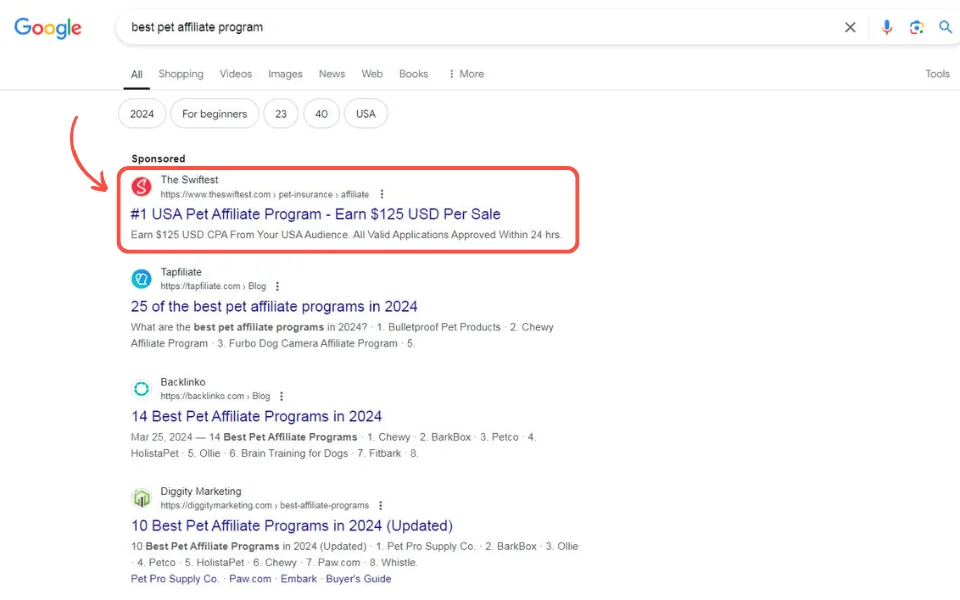Open '14 Best Pet Affiliate Programs in 2024'

(x=256, y=416)
